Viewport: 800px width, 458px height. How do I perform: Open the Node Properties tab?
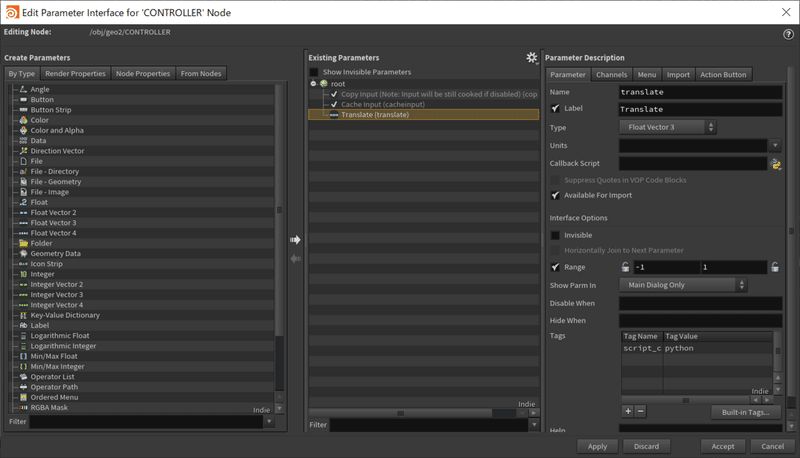143,73
